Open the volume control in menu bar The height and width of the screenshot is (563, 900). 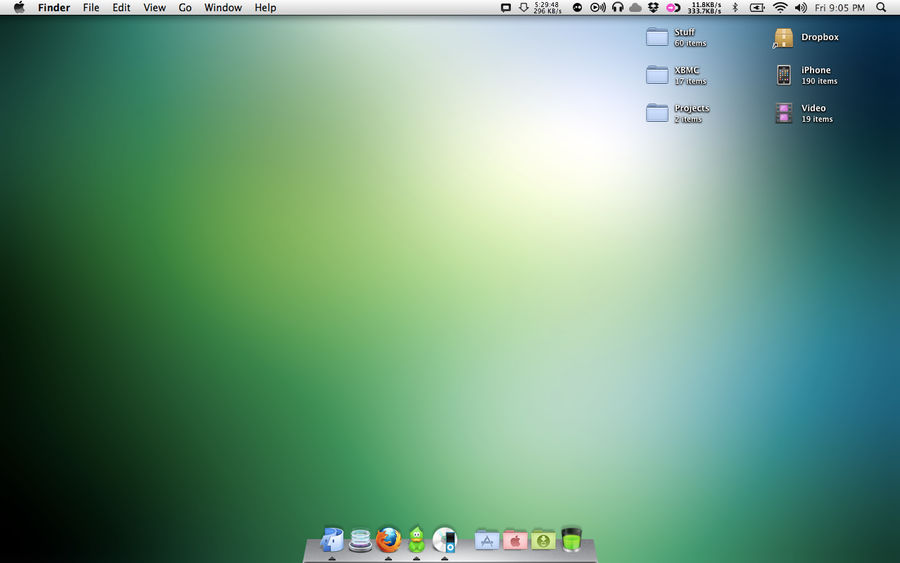coord(801,7)
